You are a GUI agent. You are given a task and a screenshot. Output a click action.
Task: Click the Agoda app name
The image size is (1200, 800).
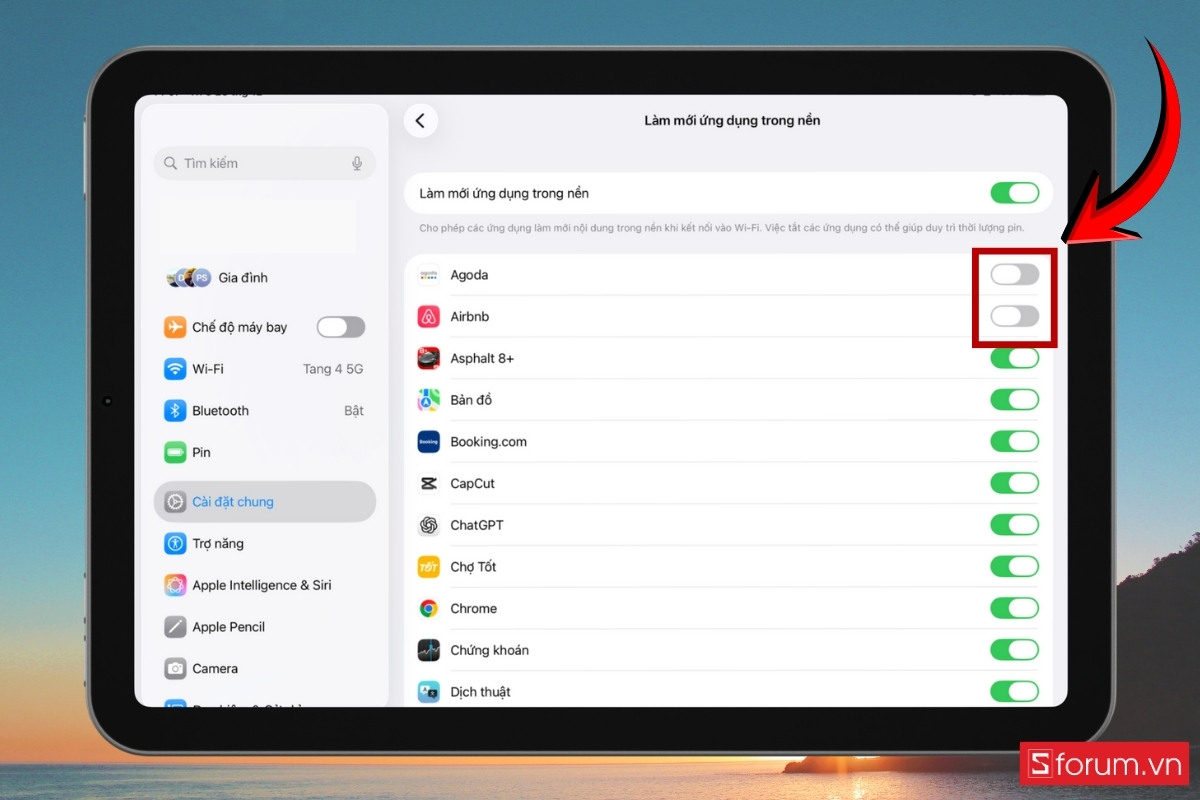[469, 275]
